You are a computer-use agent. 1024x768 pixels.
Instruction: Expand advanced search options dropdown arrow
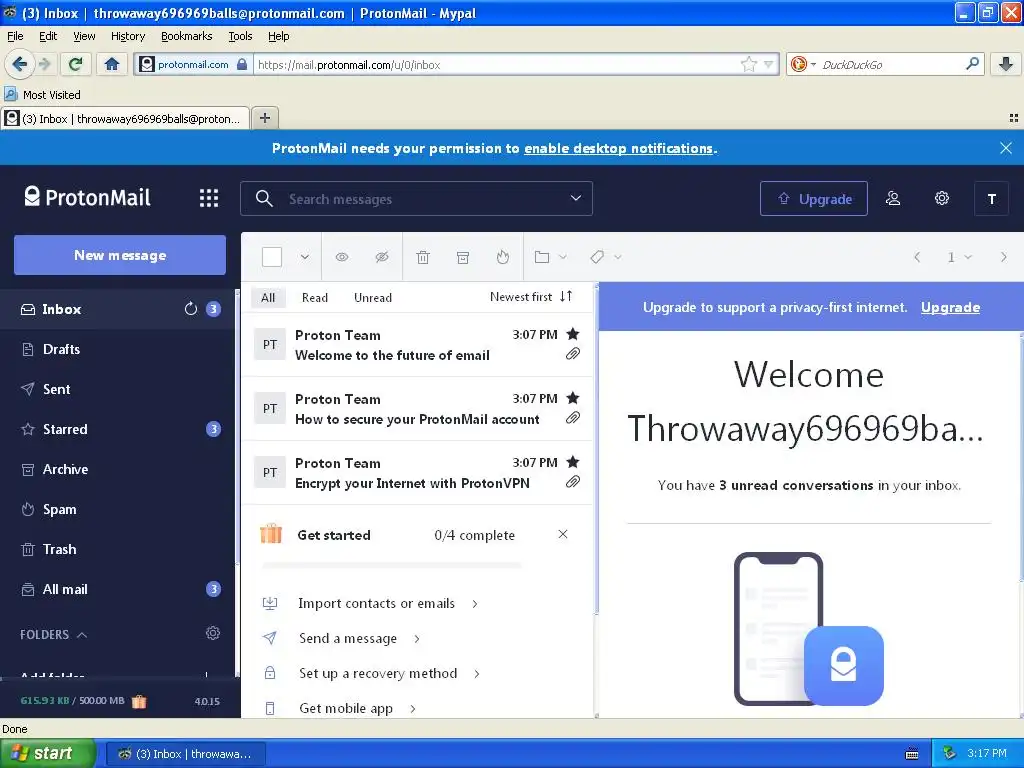pos(575,198)
